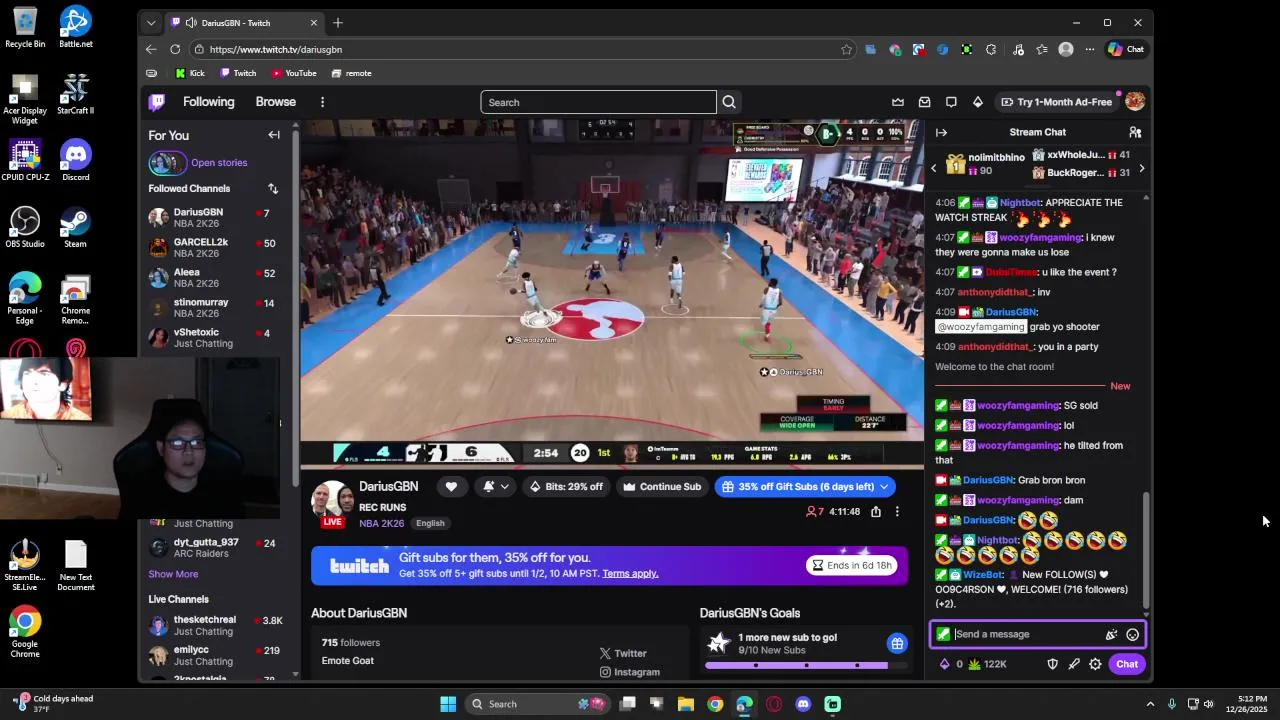Open GARCELL2k followed channel
The image size is (1280, 720).
pos(219,247)
